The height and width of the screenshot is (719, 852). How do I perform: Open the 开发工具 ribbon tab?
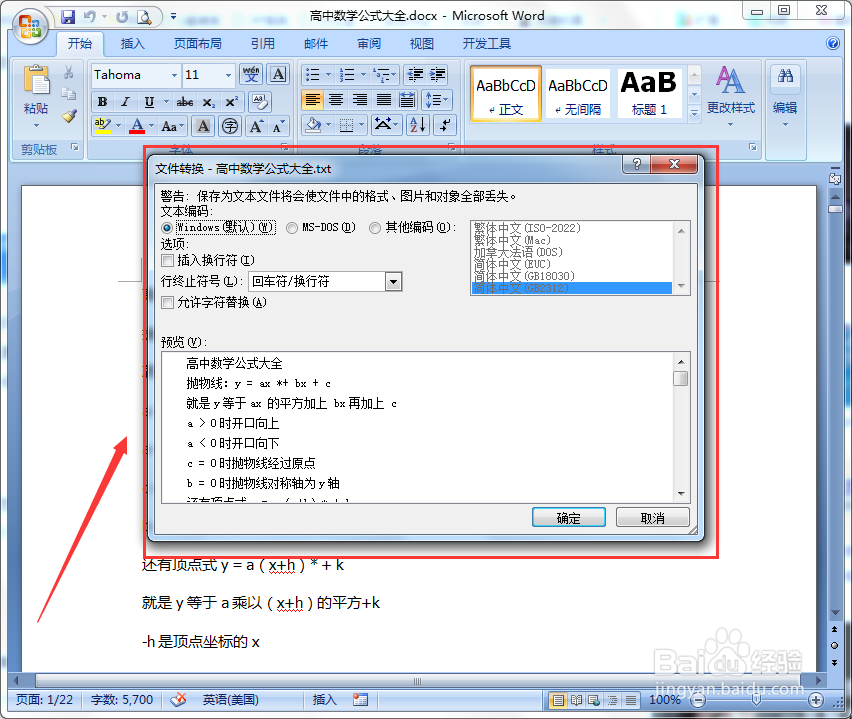point(486,43)
